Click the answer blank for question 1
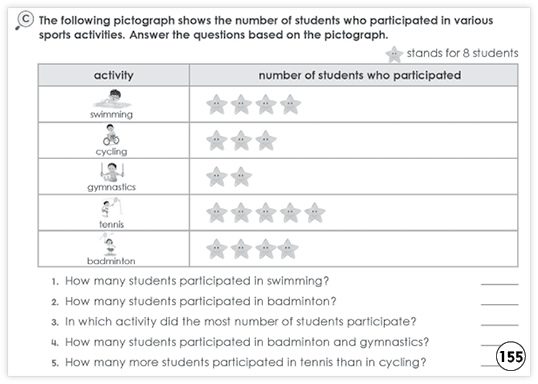This screenshot has width=538, height=384. pyautogui.click(x=500, y=281)
